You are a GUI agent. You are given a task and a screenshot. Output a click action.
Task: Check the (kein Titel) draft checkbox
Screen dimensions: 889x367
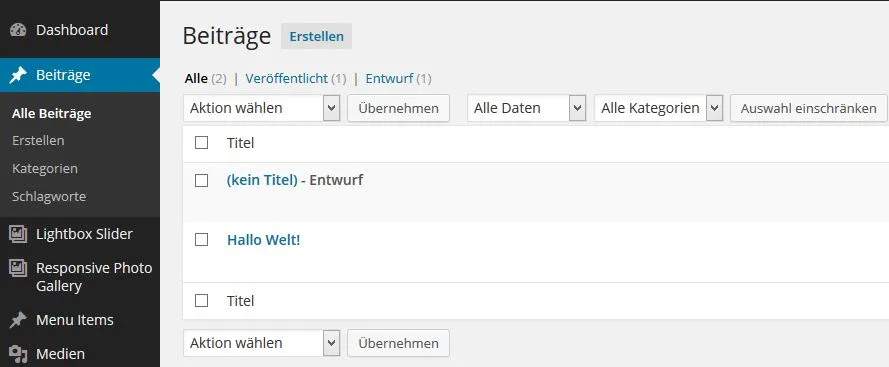click(201, 180)
